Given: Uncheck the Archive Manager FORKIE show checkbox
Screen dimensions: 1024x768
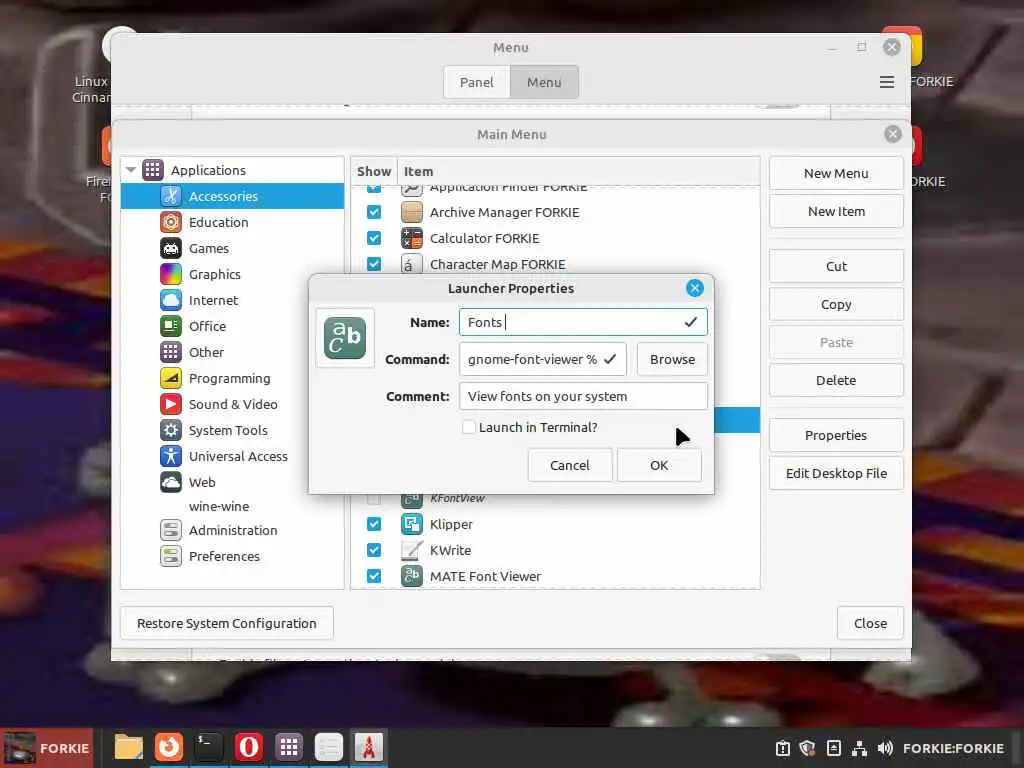Looking at the screenshot, I should [x=374, y=212].
